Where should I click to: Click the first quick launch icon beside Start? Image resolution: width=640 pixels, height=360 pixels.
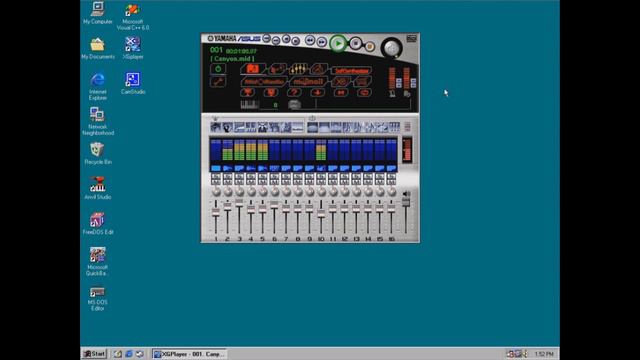[118, 354]
